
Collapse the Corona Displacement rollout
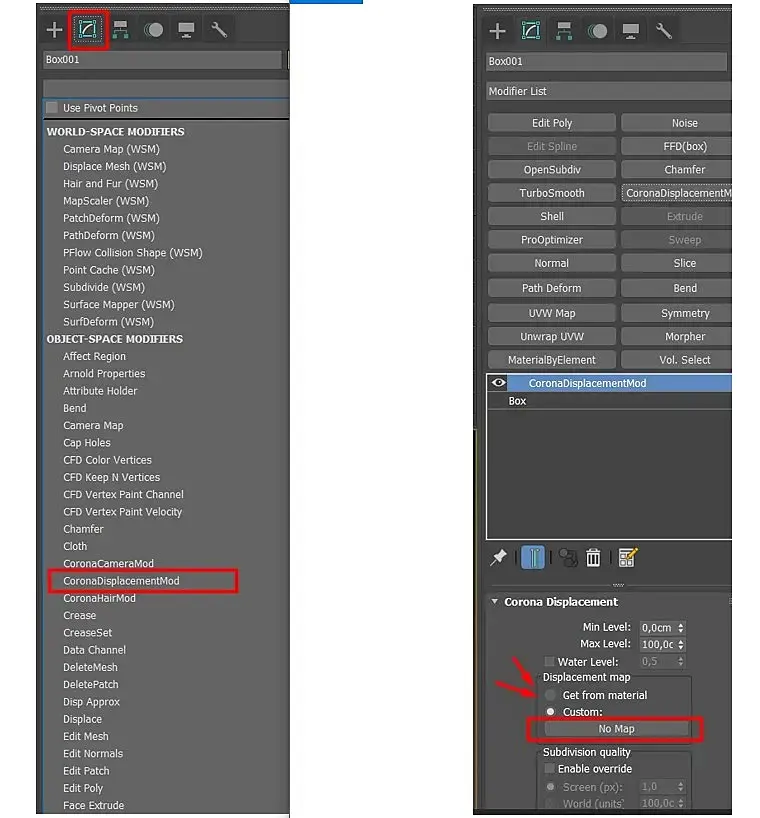[494, 602]
